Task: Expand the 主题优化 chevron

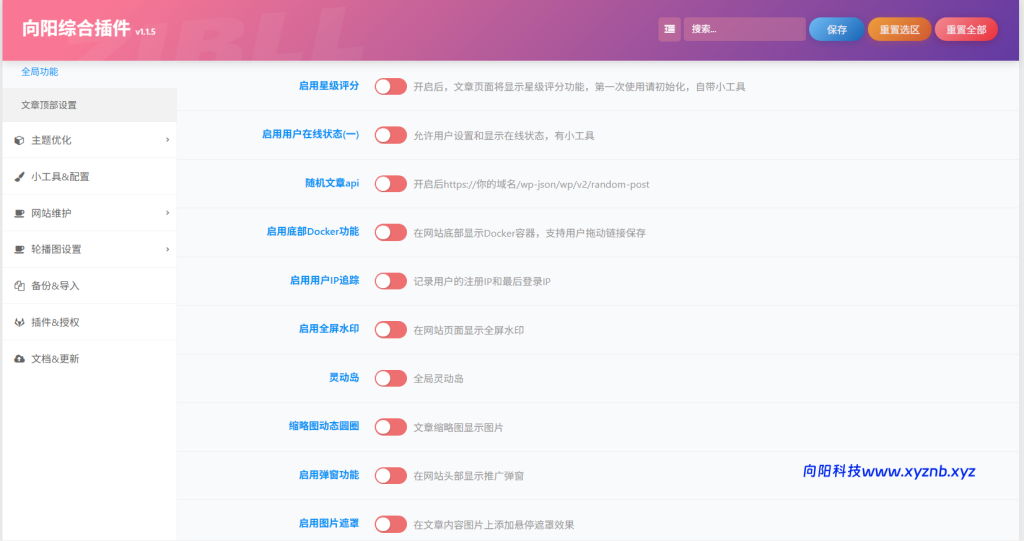Action: tap(167, 140)
